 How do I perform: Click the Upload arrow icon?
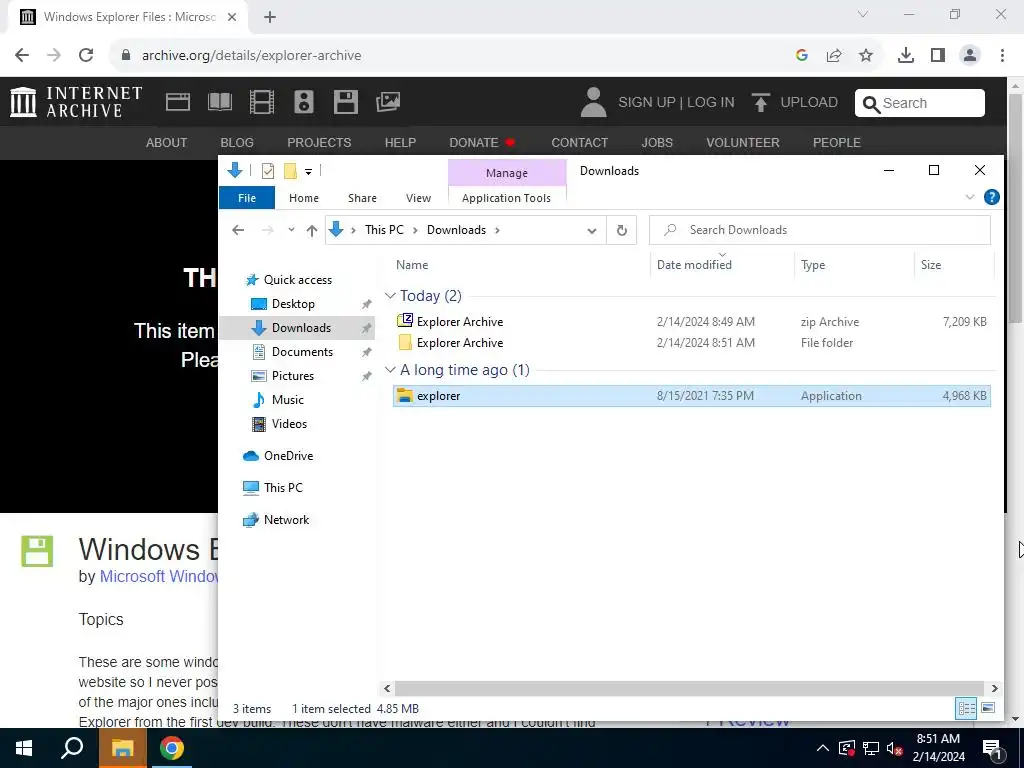pyautogui.click(x=760, y=103)
